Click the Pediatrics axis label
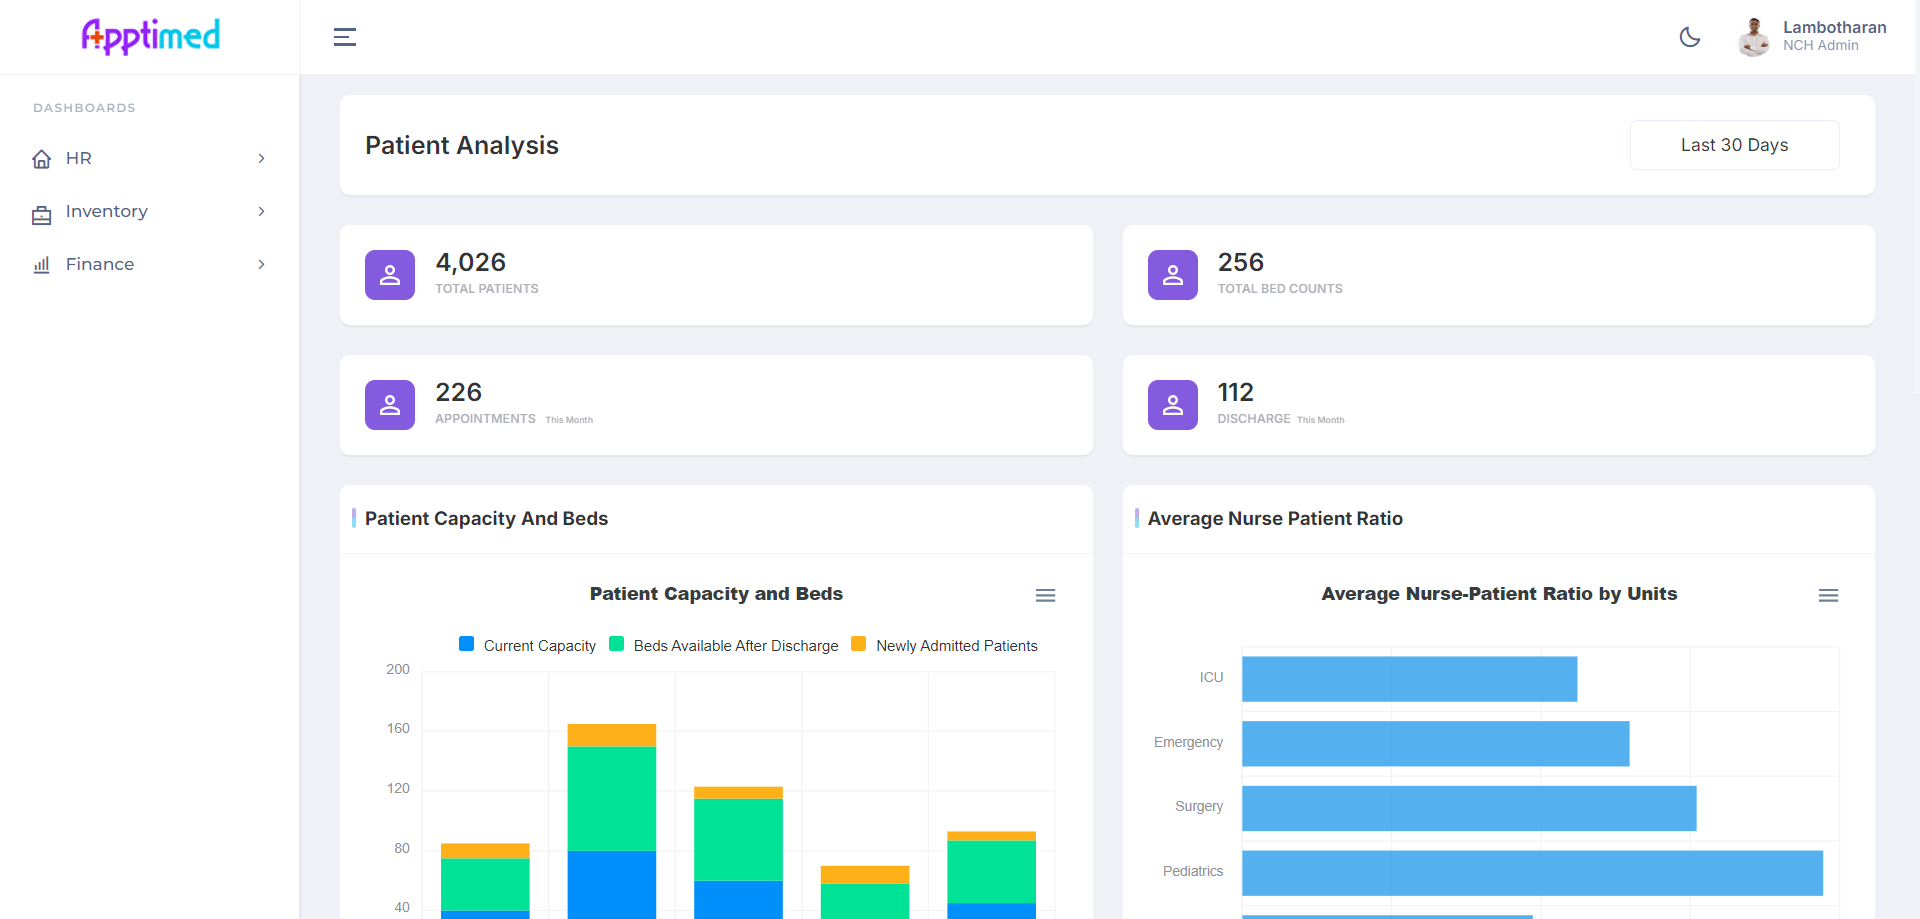This screenshot has width=1920, height=919. 1193,871
